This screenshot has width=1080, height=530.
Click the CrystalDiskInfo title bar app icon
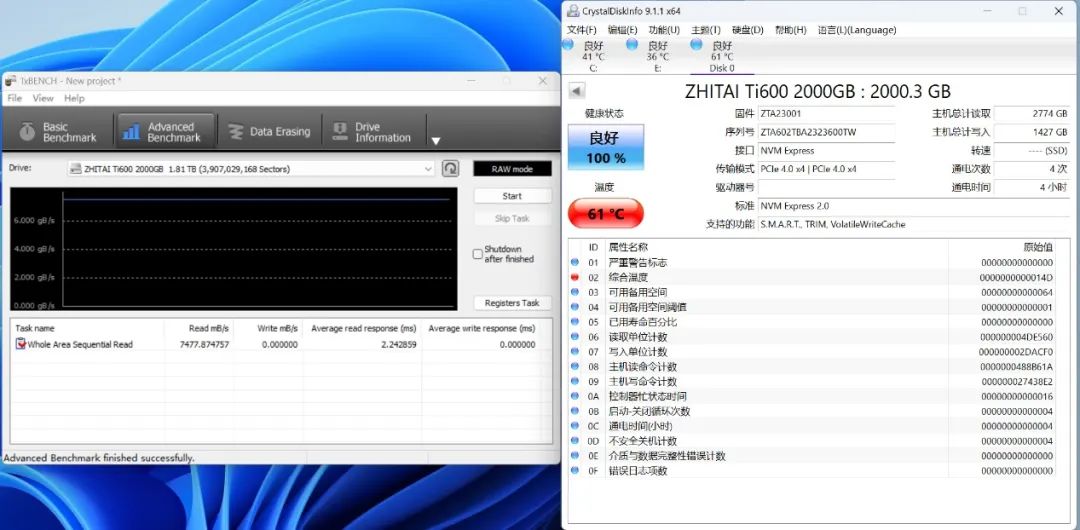(573, 11)
